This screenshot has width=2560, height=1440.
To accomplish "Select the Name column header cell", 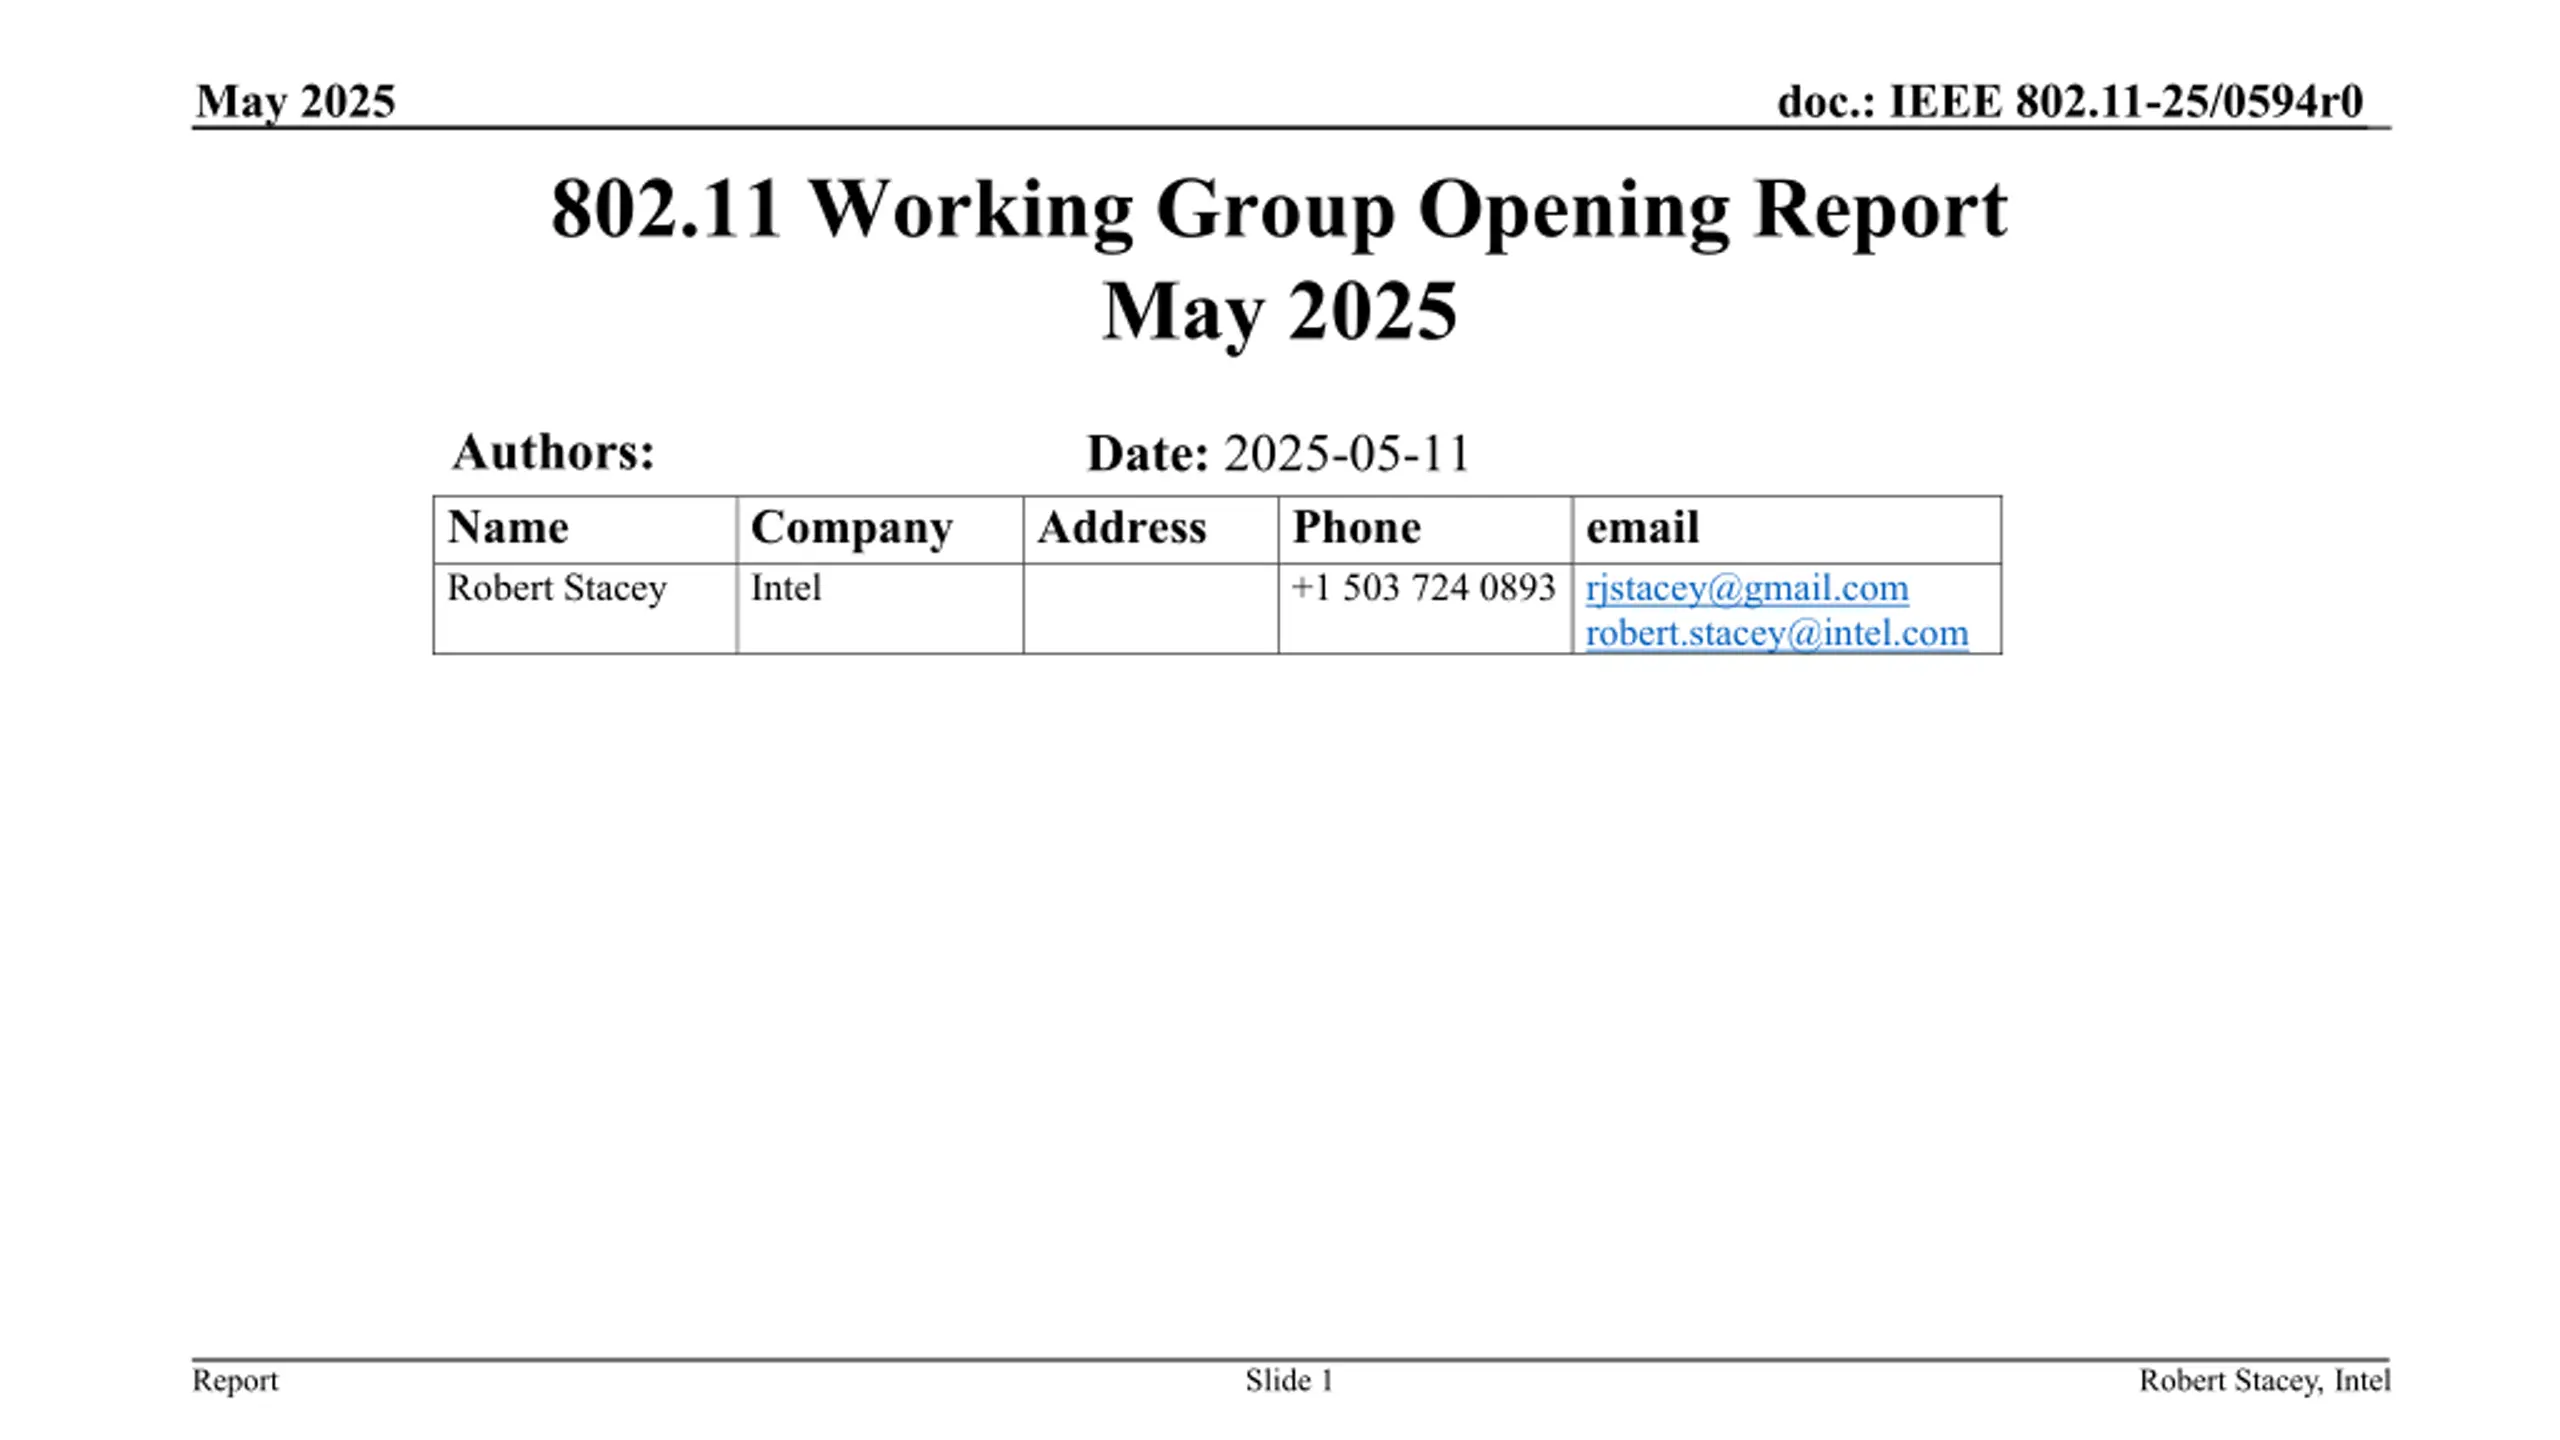I will 585,529.
